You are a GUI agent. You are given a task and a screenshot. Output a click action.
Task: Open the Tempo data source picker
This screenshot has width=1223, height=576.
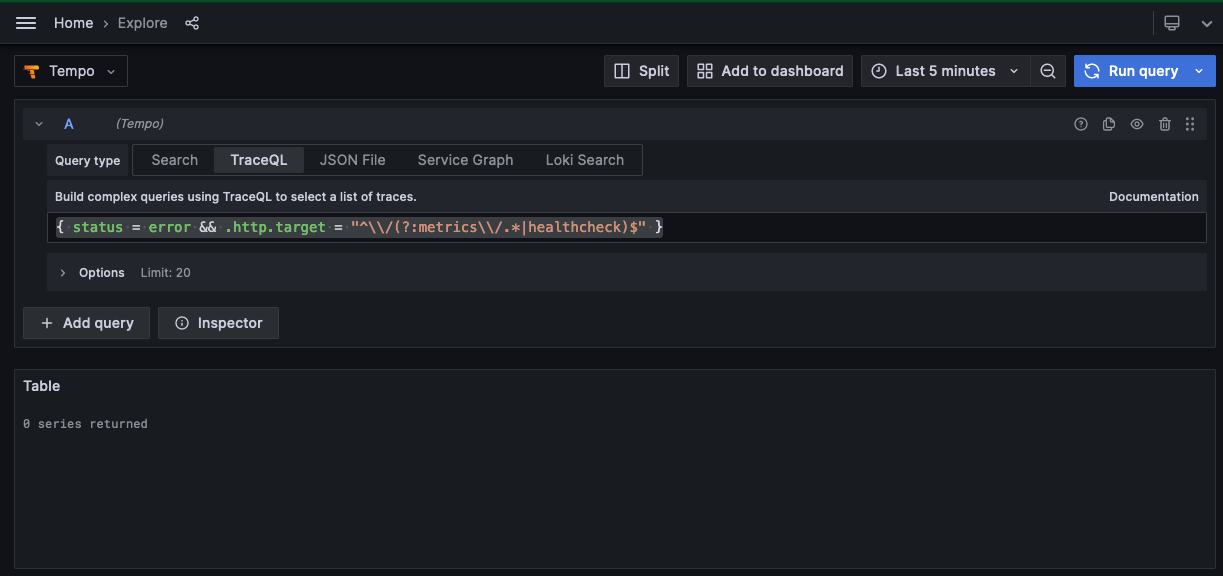point(70,71)
